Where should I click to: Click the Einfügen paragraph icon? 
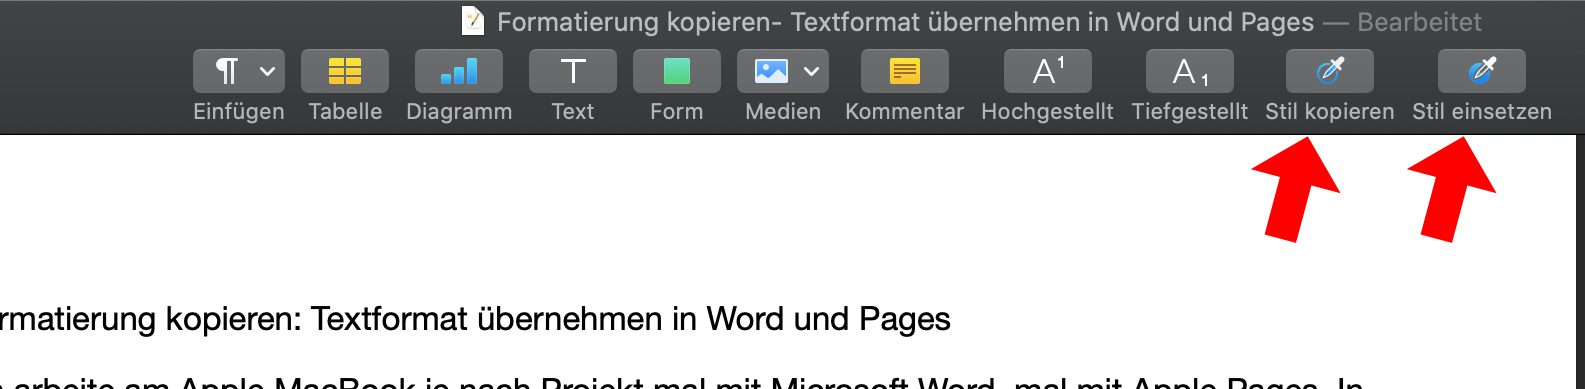(x=228, y=71)
